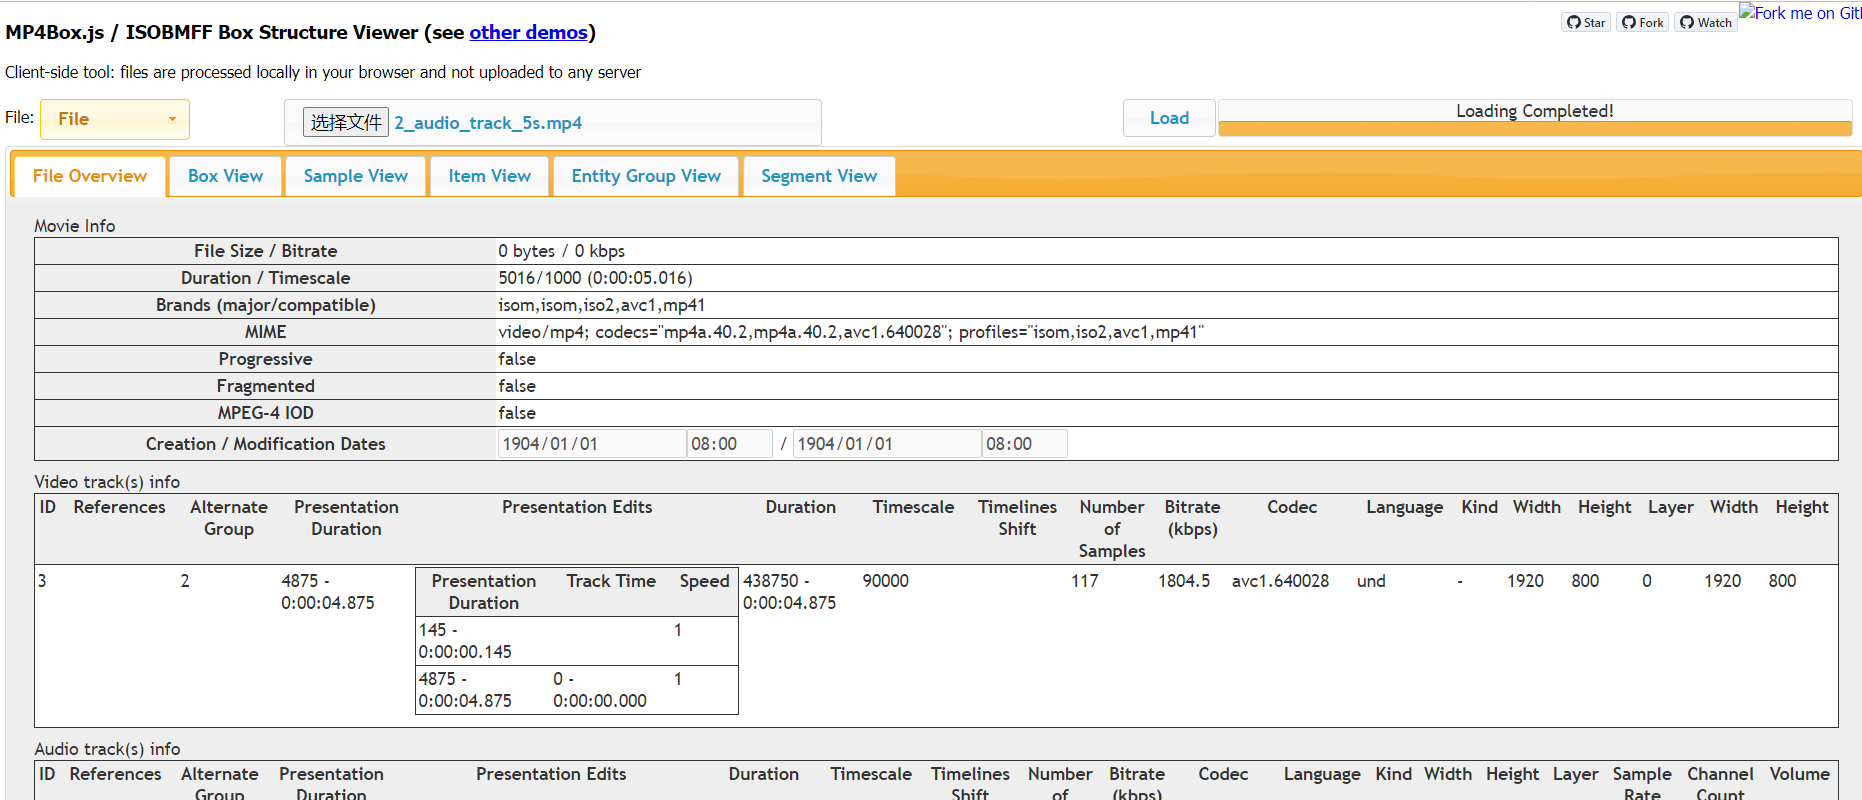This screenshot has height=800, width=1862.
Task: Click the Track Time value 0 - 0:00:00.000
Action: coord(600,690)
